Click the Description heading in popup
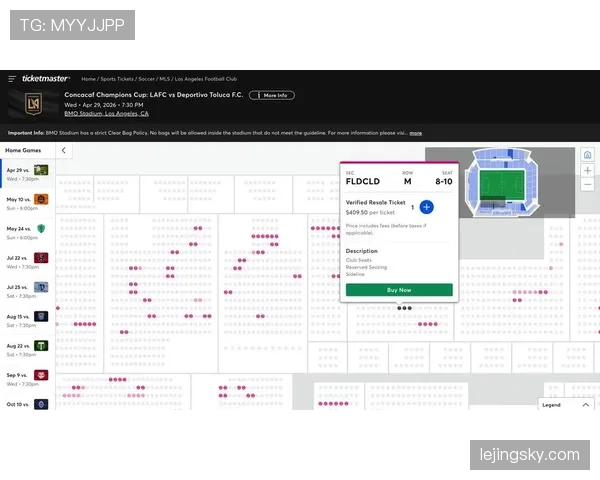 (x=362, y=251)
